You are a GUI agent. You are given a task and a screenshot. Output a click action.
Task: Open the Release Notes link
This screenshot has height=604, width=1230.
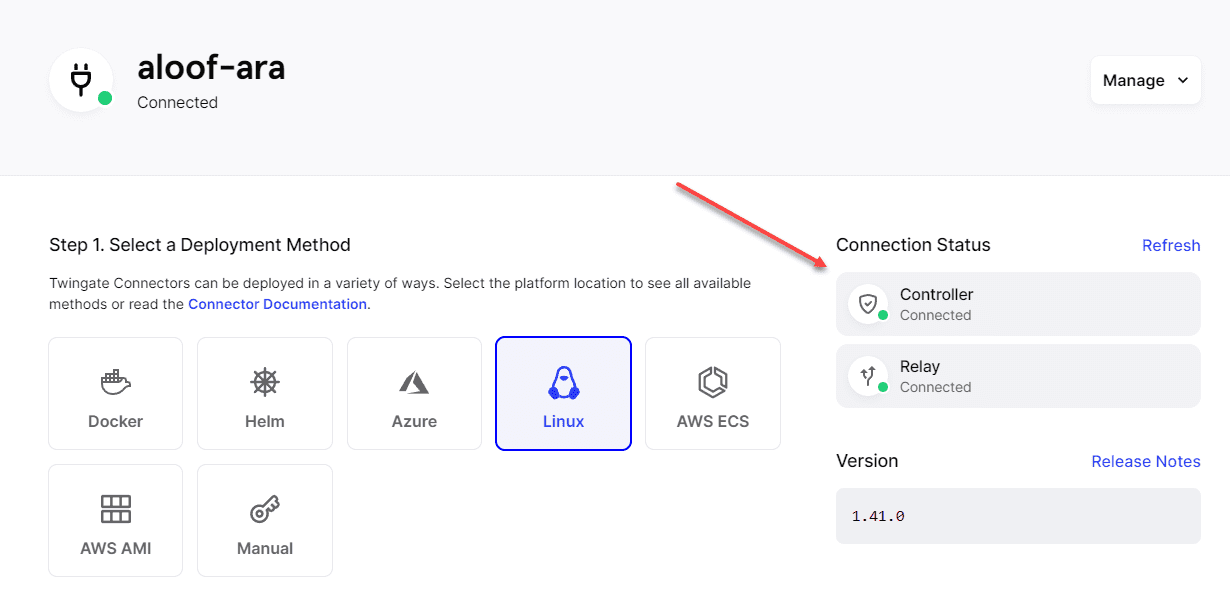pyautogui.click(x=1146, y=461)
